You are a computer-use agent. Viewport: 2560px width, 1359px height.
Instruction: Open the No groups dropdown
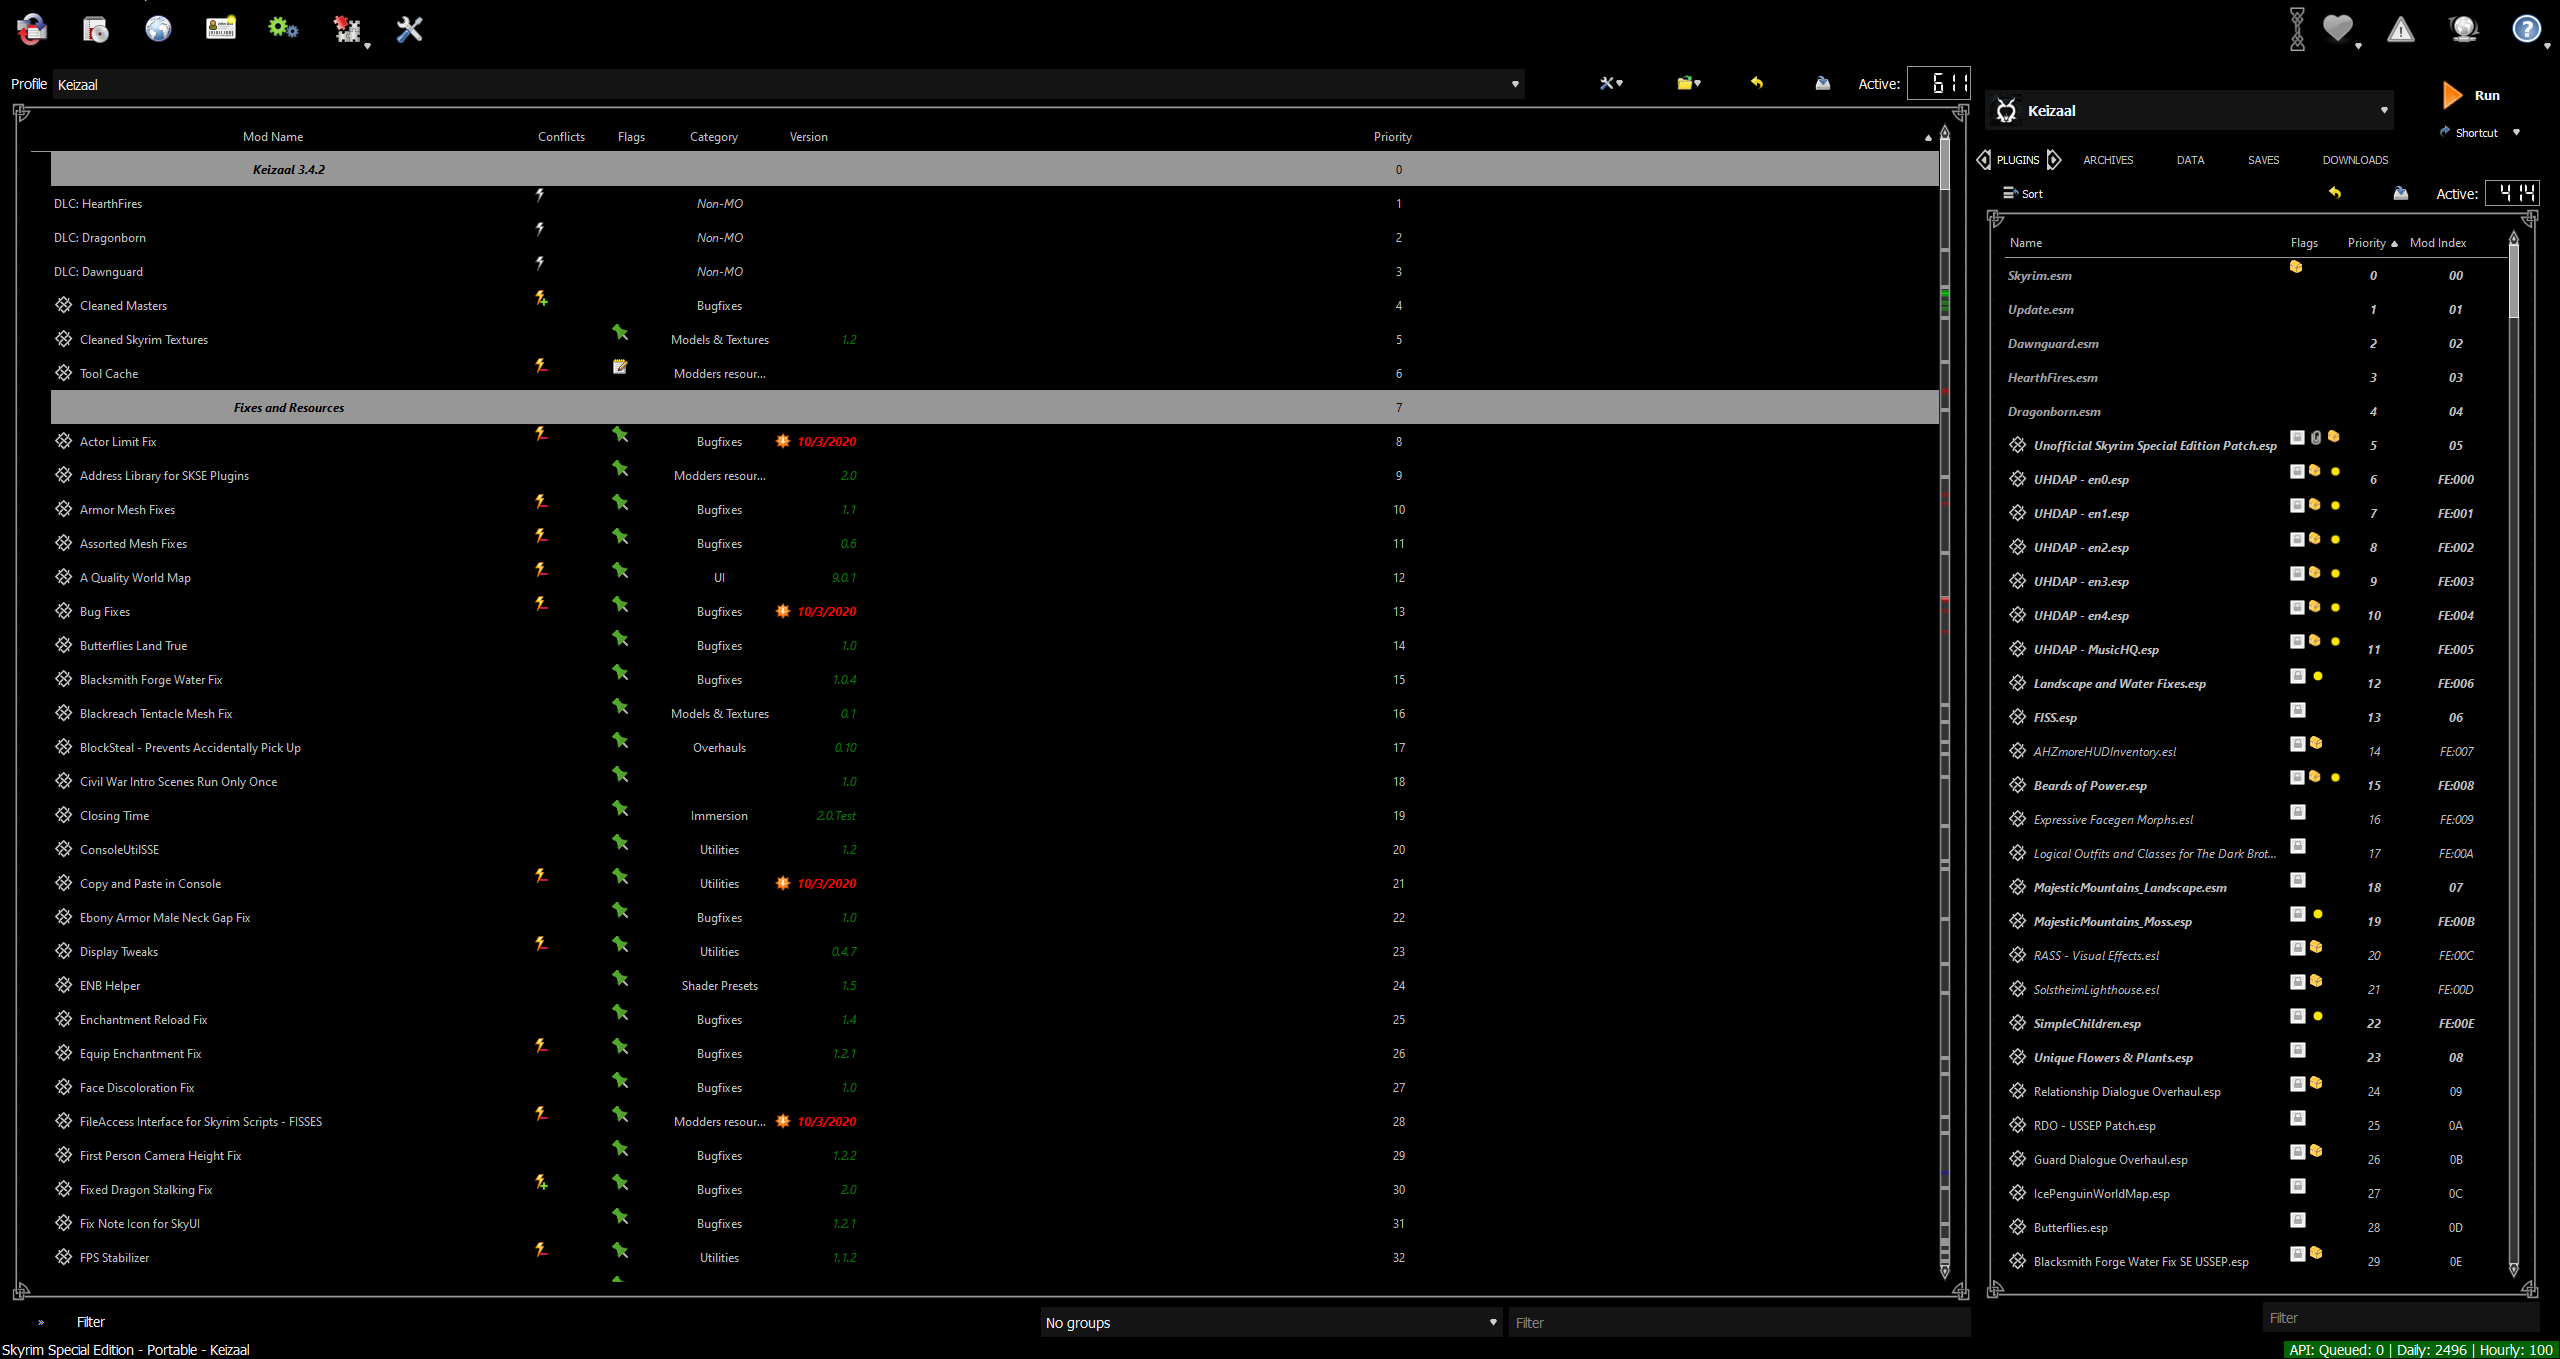pos(1270,1322)
